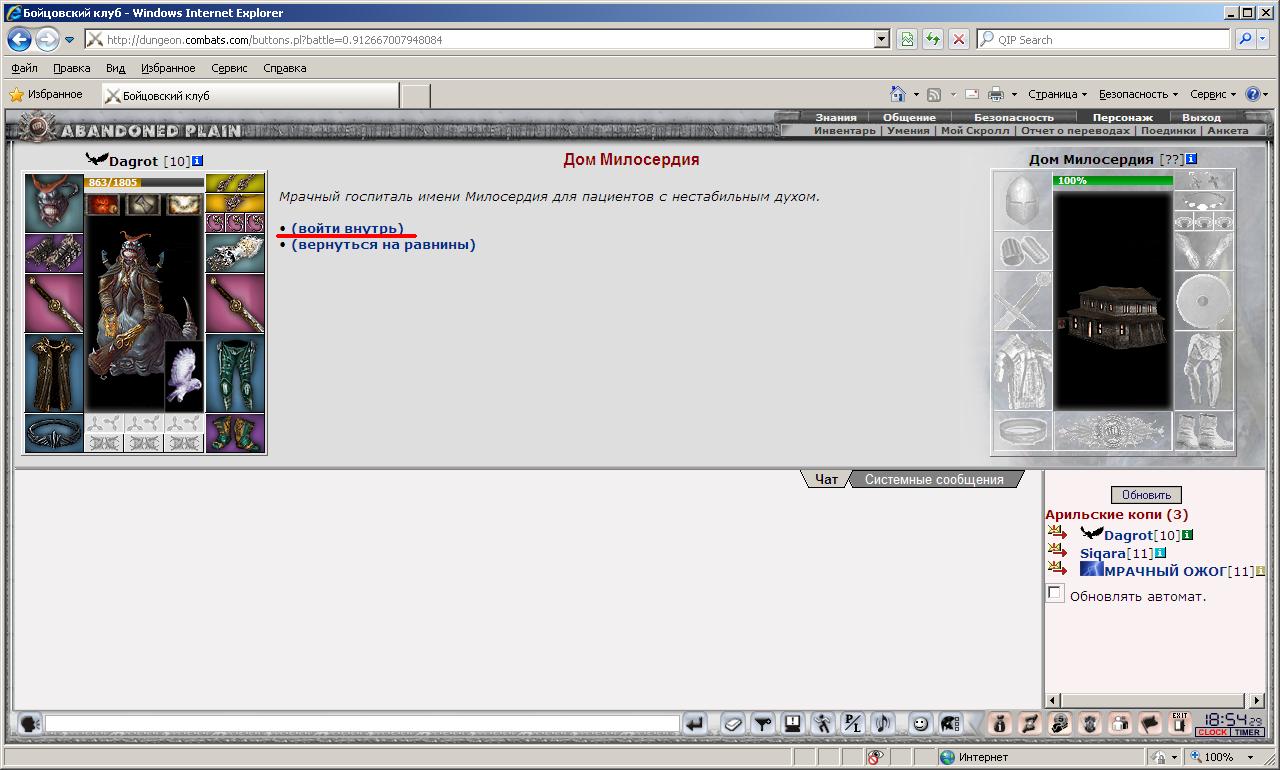Click the friends icon in bottom toolbar
Image resolution: width=1280 pixels, height=770 pixels.
click(x=1119, y=723)
